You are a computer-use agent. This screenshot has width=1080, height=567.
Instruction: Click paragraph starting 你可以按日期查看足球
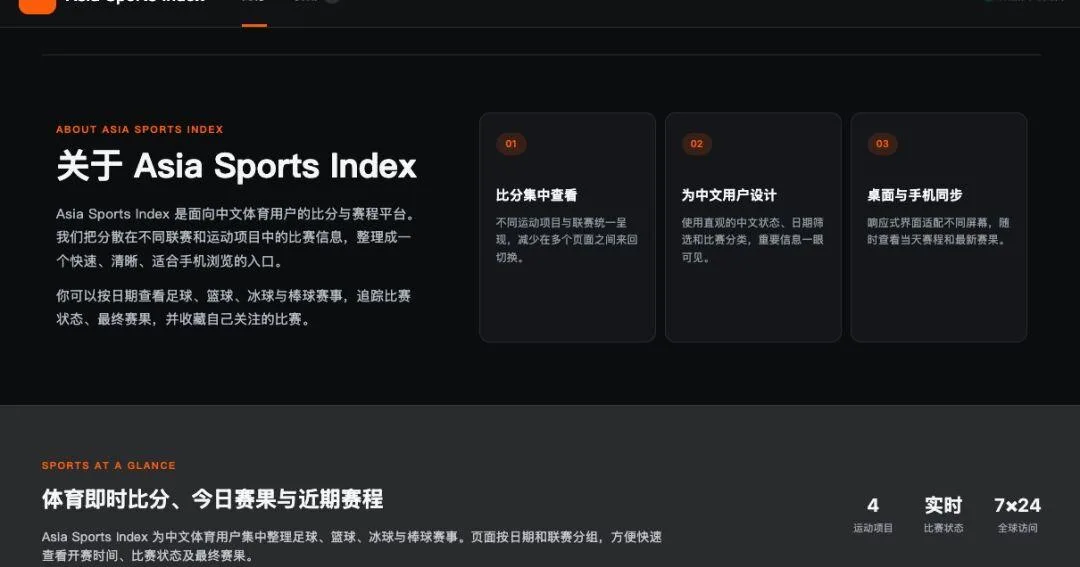(233, 307)
